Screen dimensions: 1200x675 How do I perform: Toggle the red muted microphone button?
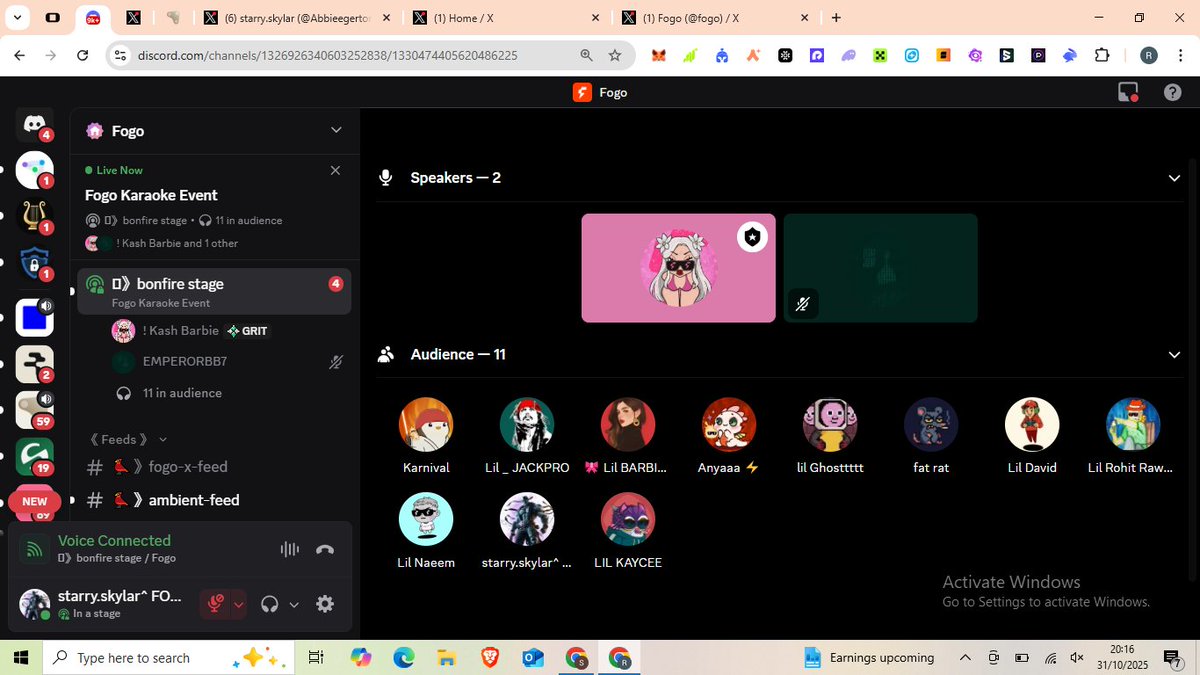tap(214, 604)
